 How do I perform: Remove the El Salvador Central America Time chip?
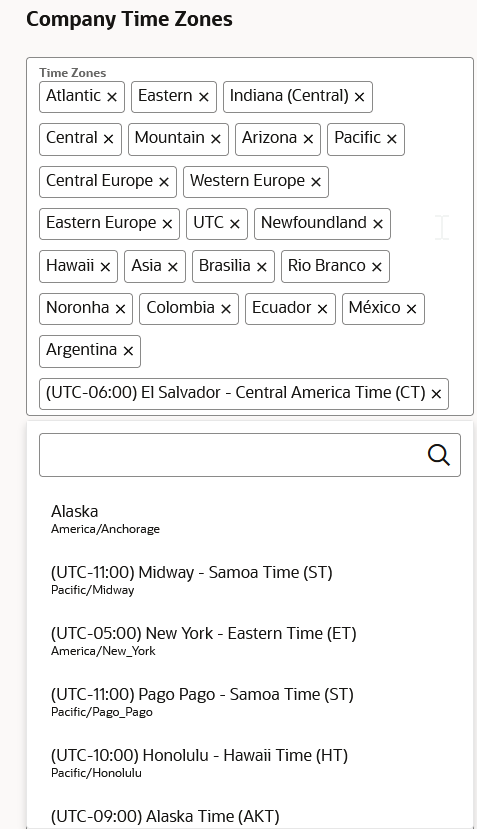(436, 394)
